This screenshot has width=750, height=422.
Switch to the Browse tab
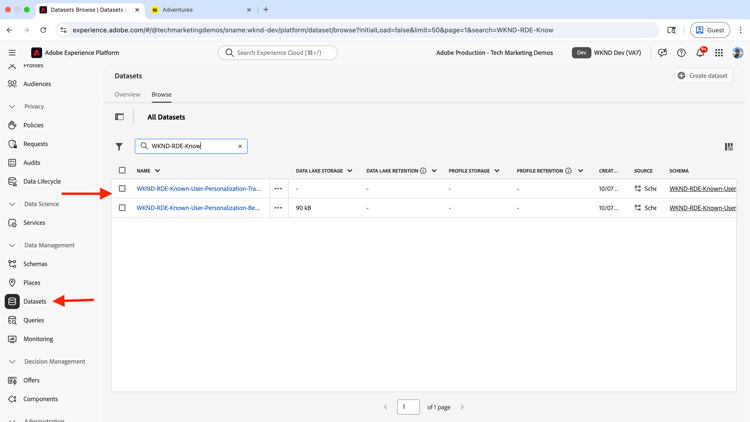click(162, 95)
